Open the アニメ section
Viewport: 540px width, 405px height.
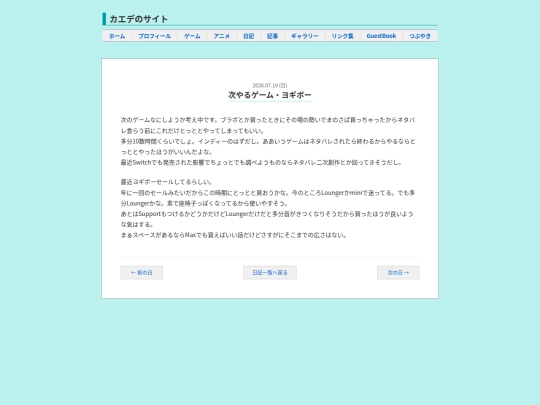221,36
